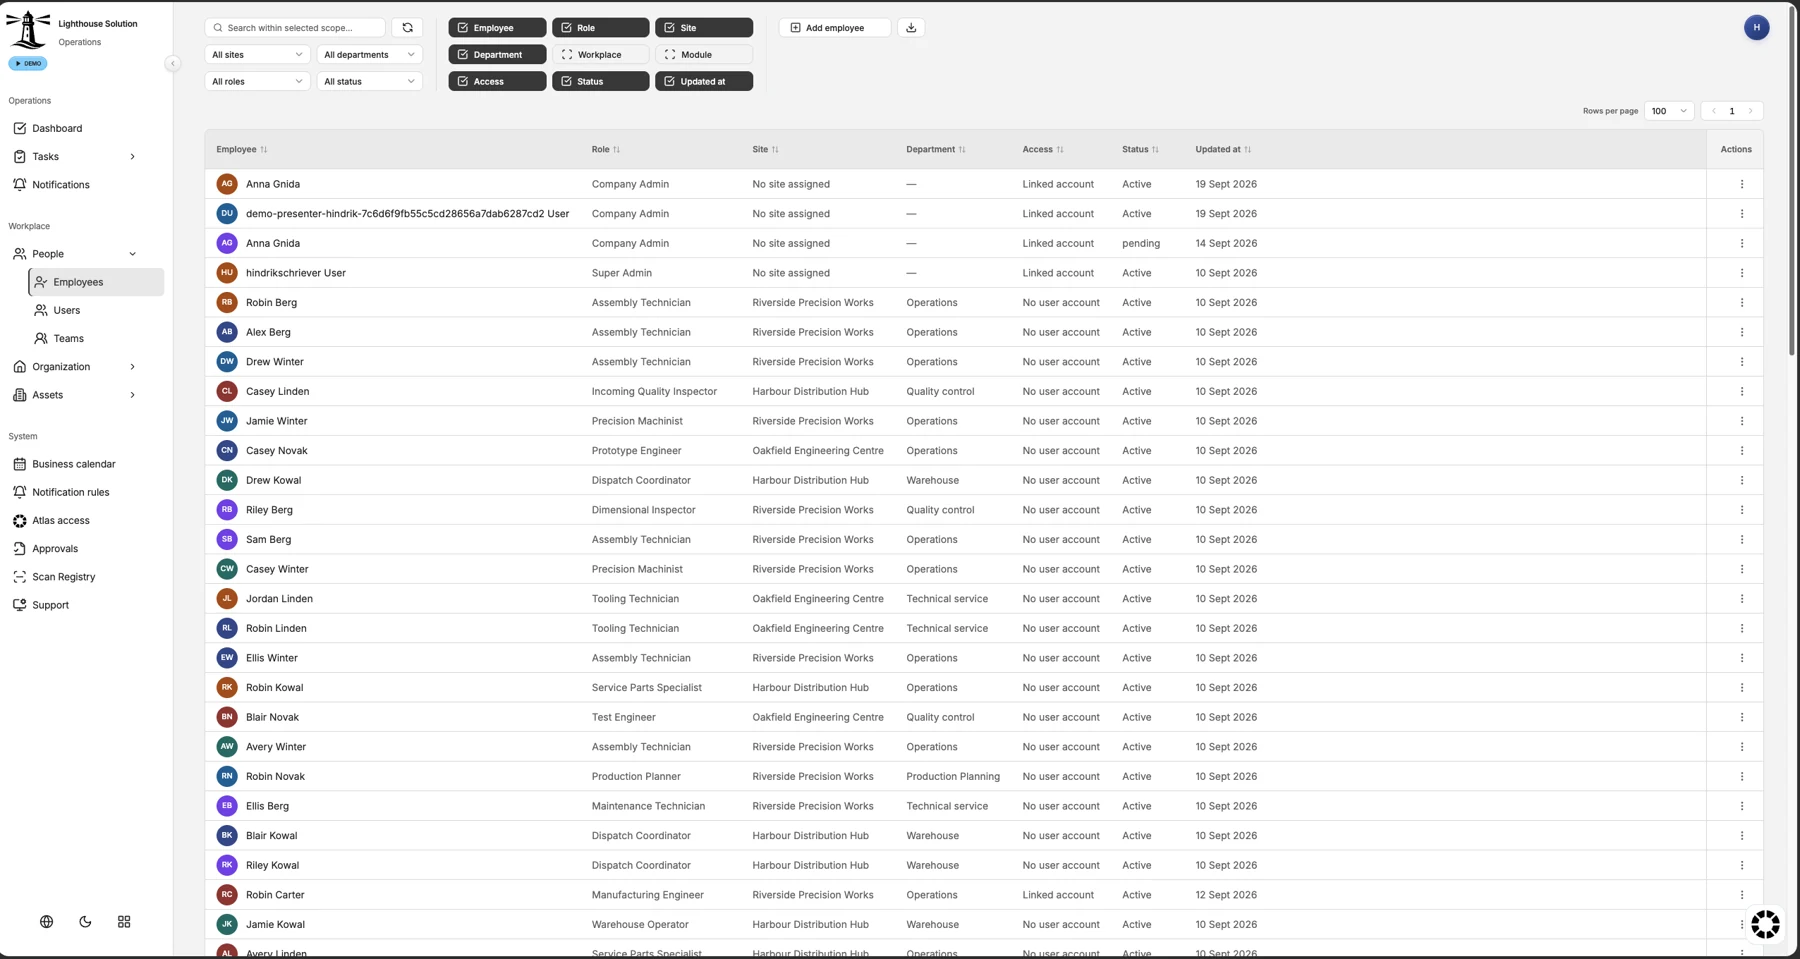1800x959 pixels.
Task: Open actions menu for Robin Berg
Action: click(1741, 303)
